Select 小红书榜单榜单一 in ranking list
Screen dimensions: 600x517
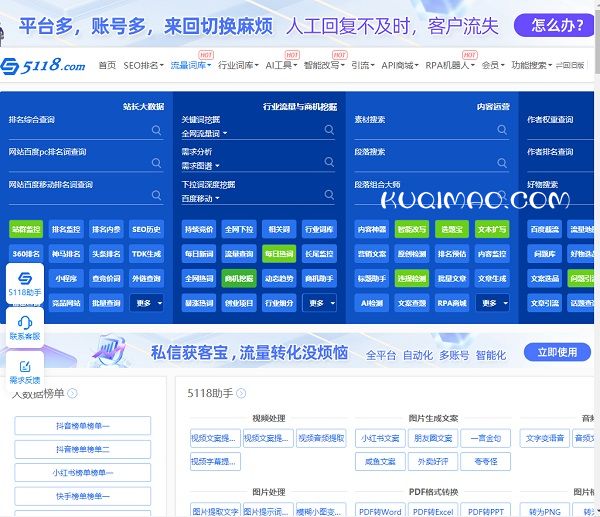coord(83,473)
